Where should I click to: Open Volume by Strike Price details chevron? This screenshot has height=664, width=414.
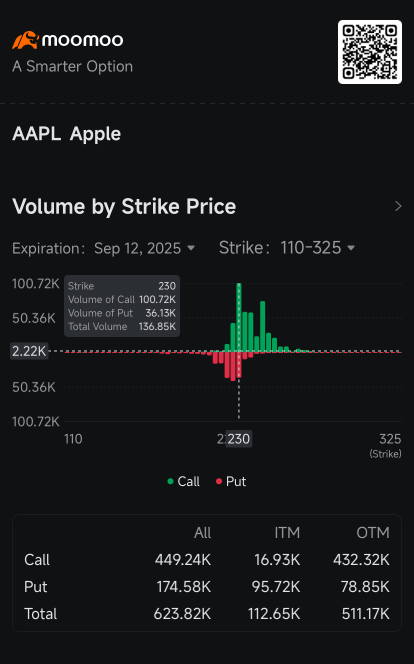[398, 206]
